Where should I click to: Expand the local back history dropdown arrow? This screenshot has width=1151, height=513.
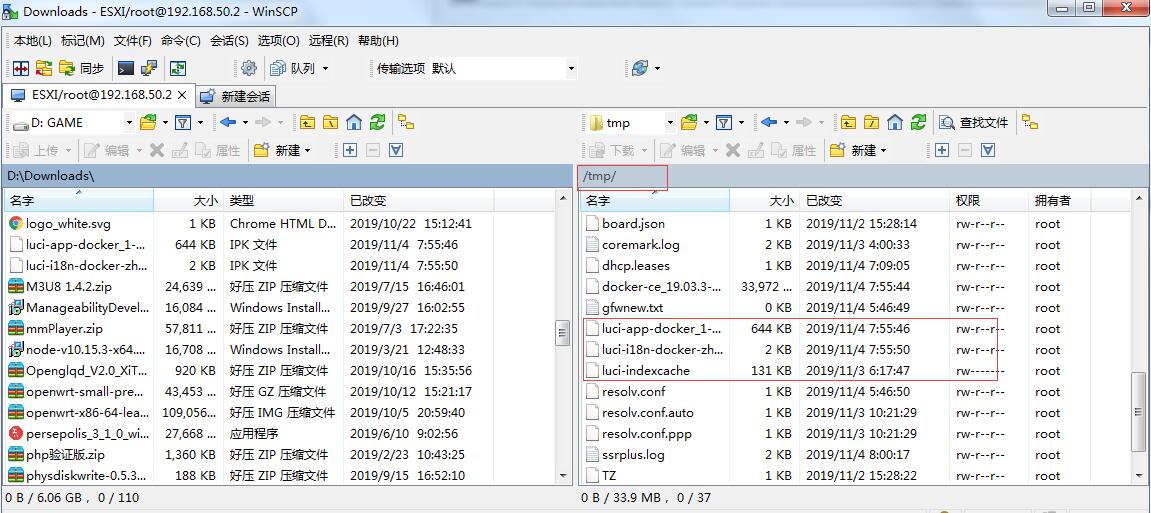(x=245, y=123)
